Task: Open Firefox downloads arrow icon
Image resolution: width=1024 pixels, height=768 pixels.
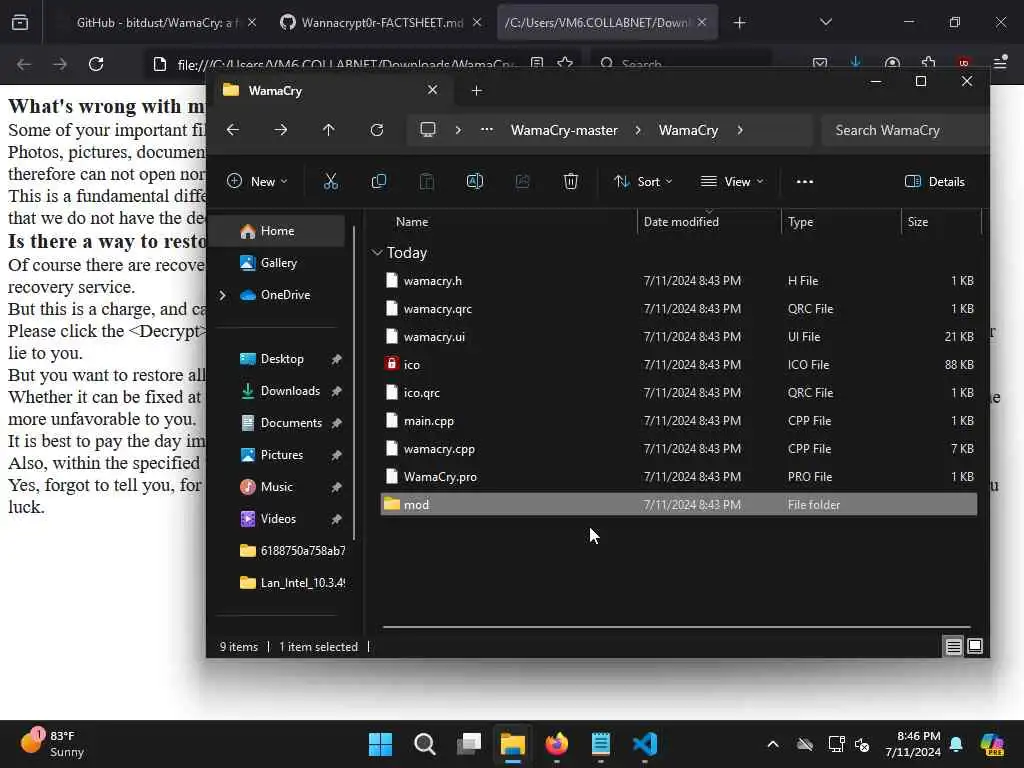Action: coord(856,63)
